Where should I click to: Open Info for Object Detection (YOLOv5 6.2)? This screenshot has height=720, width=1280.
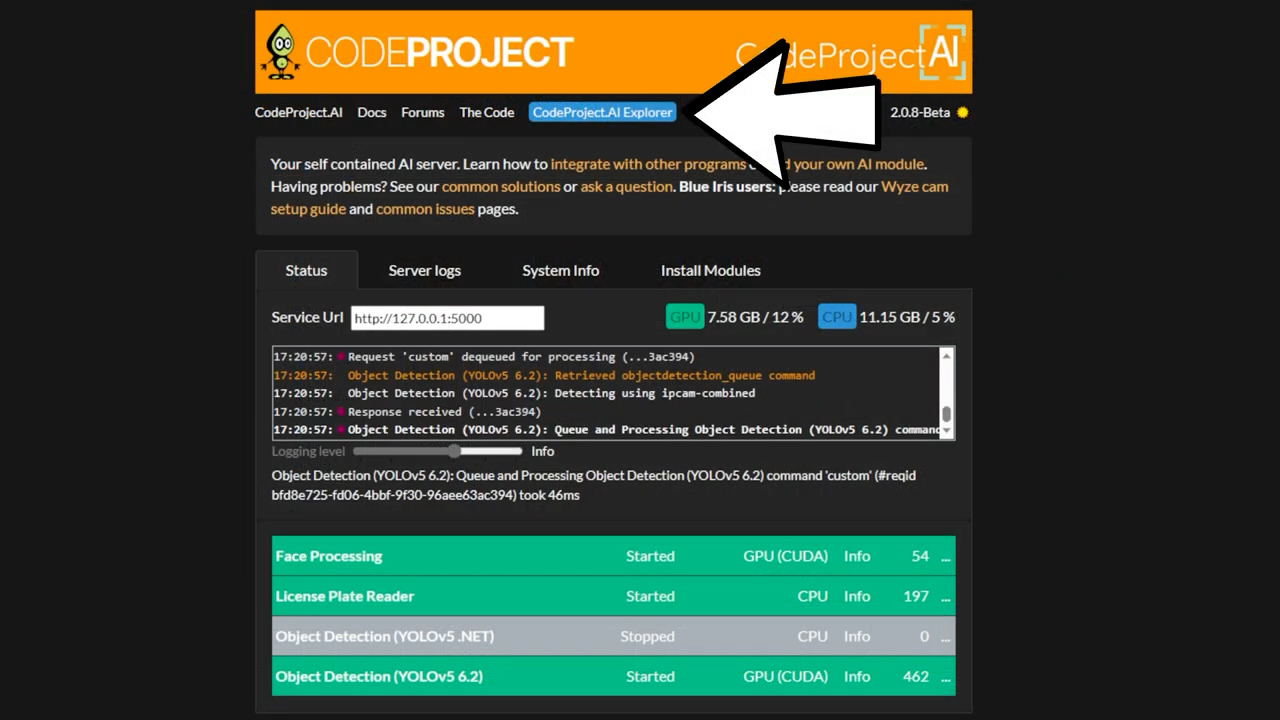coord(857,676)
